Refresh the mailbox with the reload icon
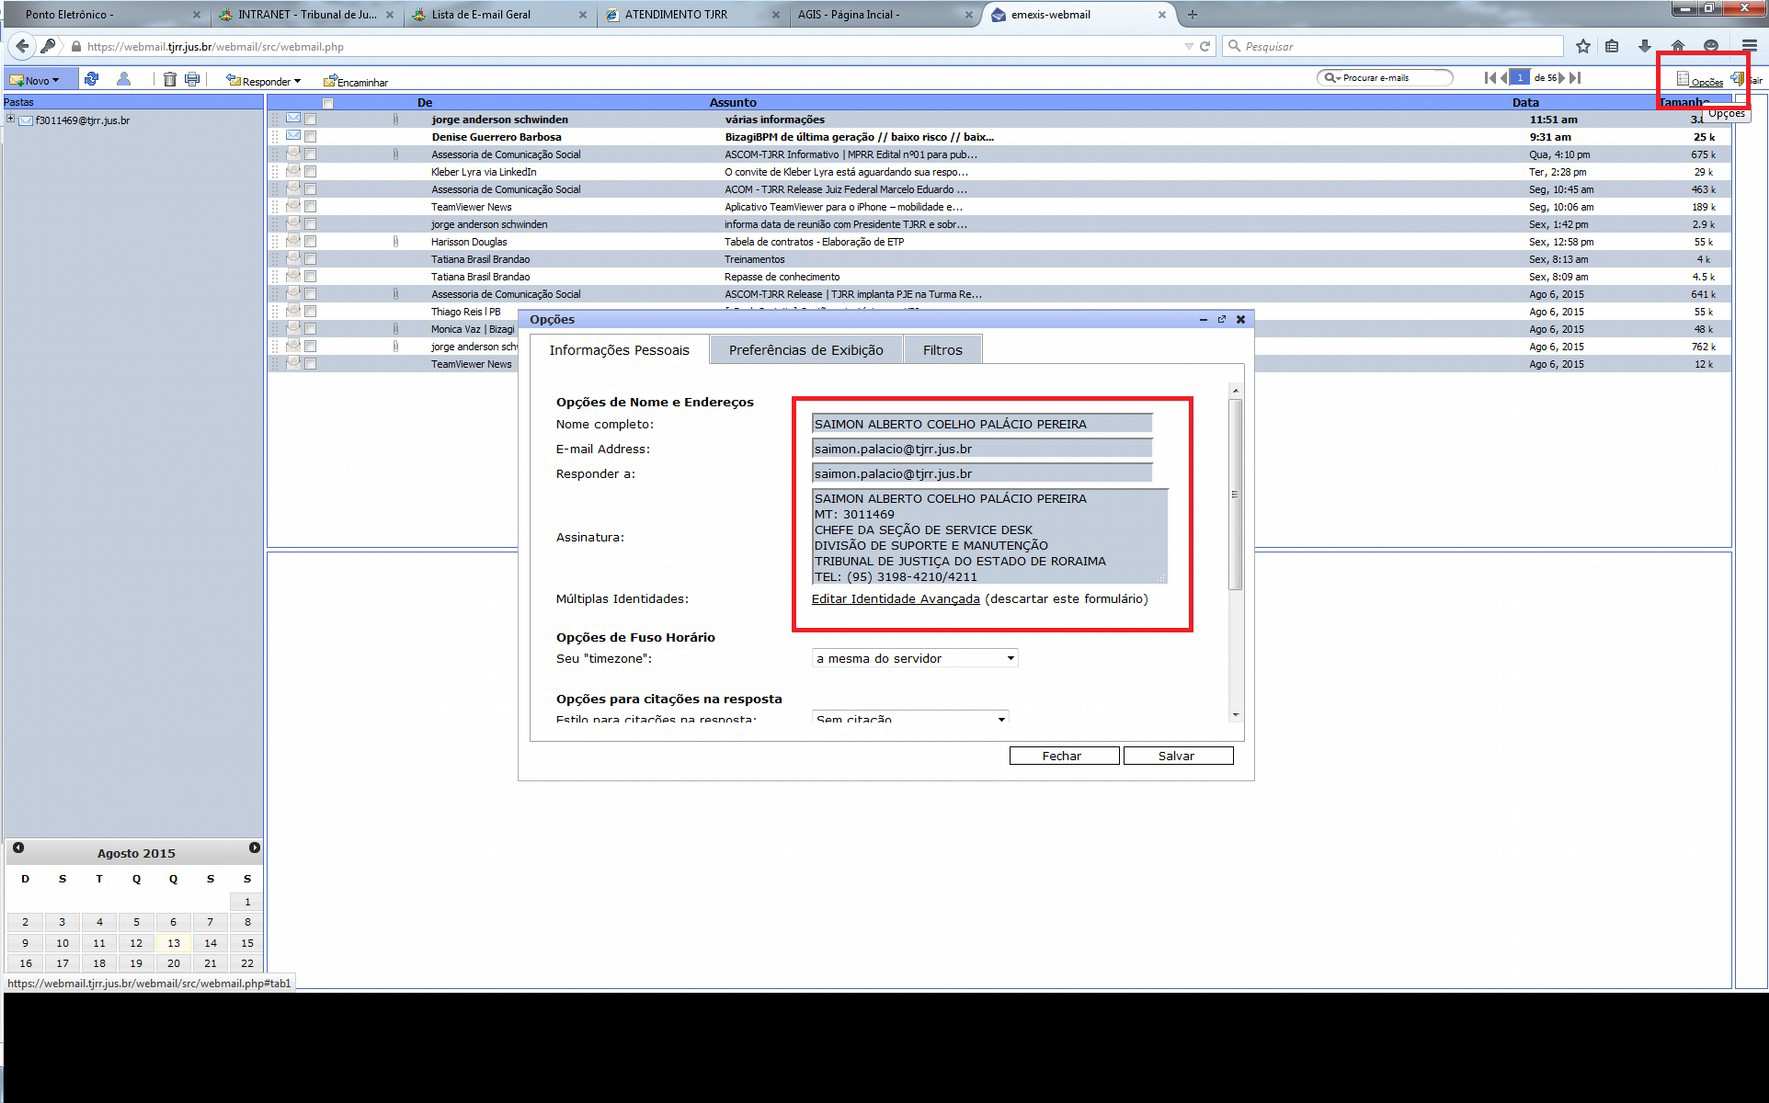The image size is (1769, 1103). pyautogui.click(x=91, y=79)
